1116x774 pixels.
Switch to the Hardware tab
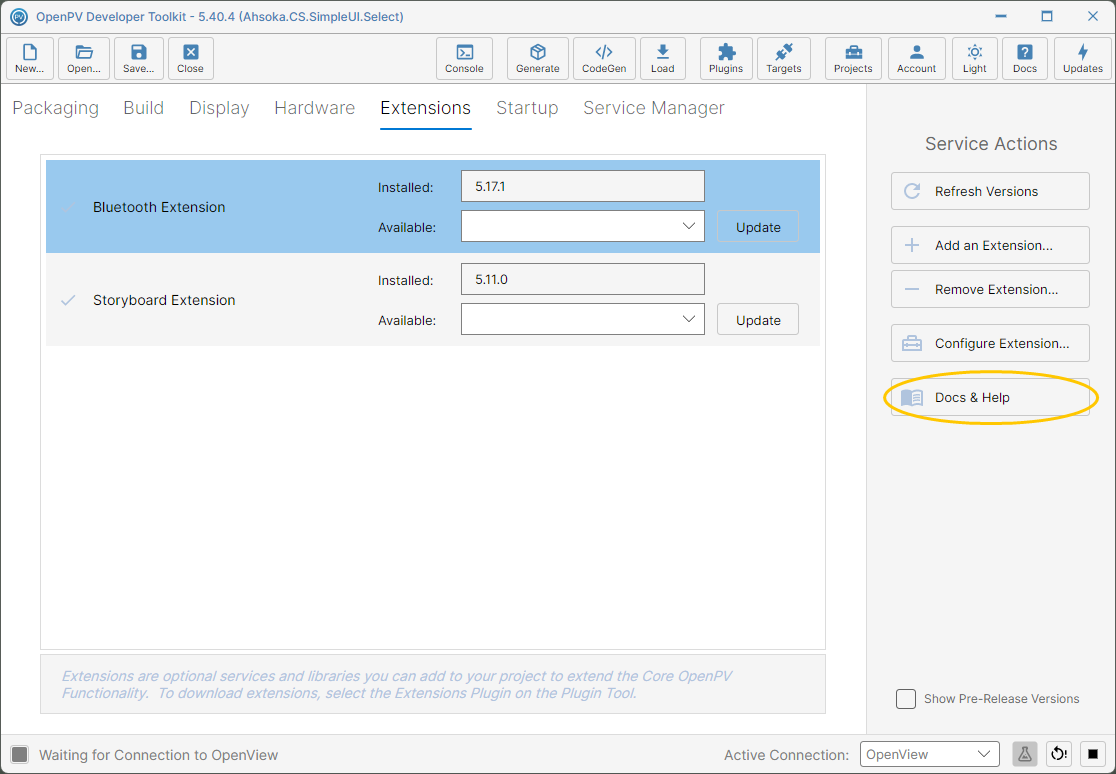315,108
